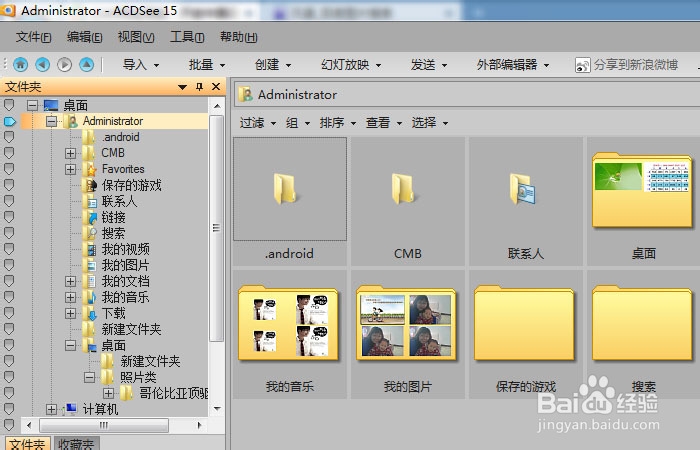Switch to the 收藏夹 bottom tab
The image size is (700, 450).
coord(75,444)
